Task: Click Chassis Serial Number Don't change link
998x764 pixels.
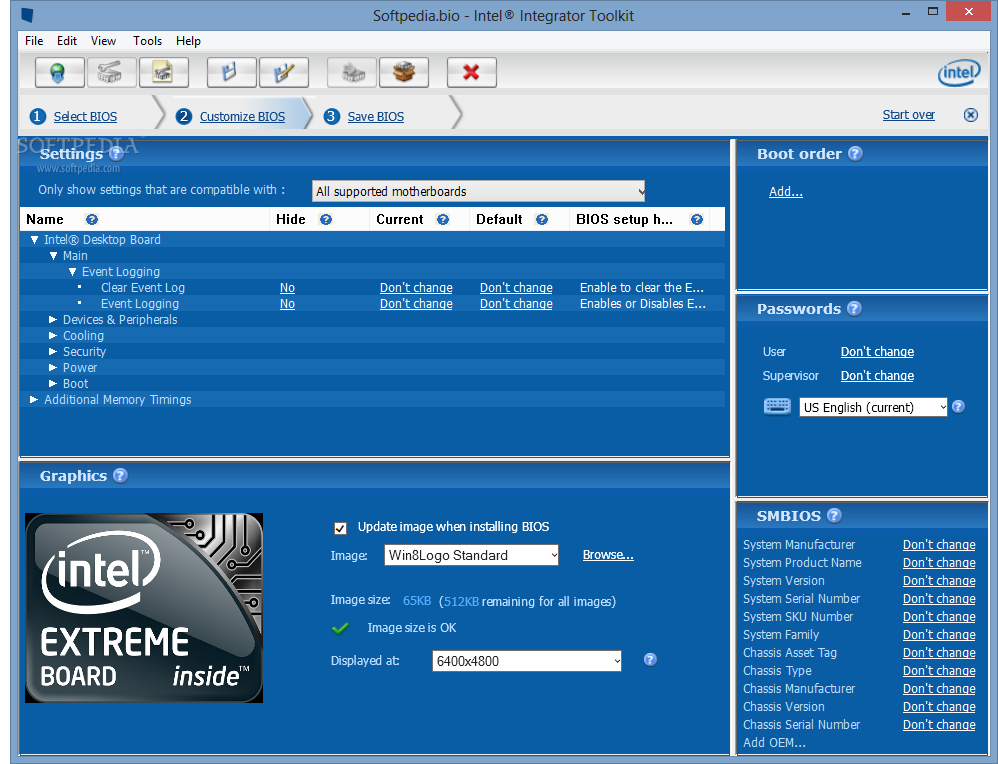Action: 939,725
